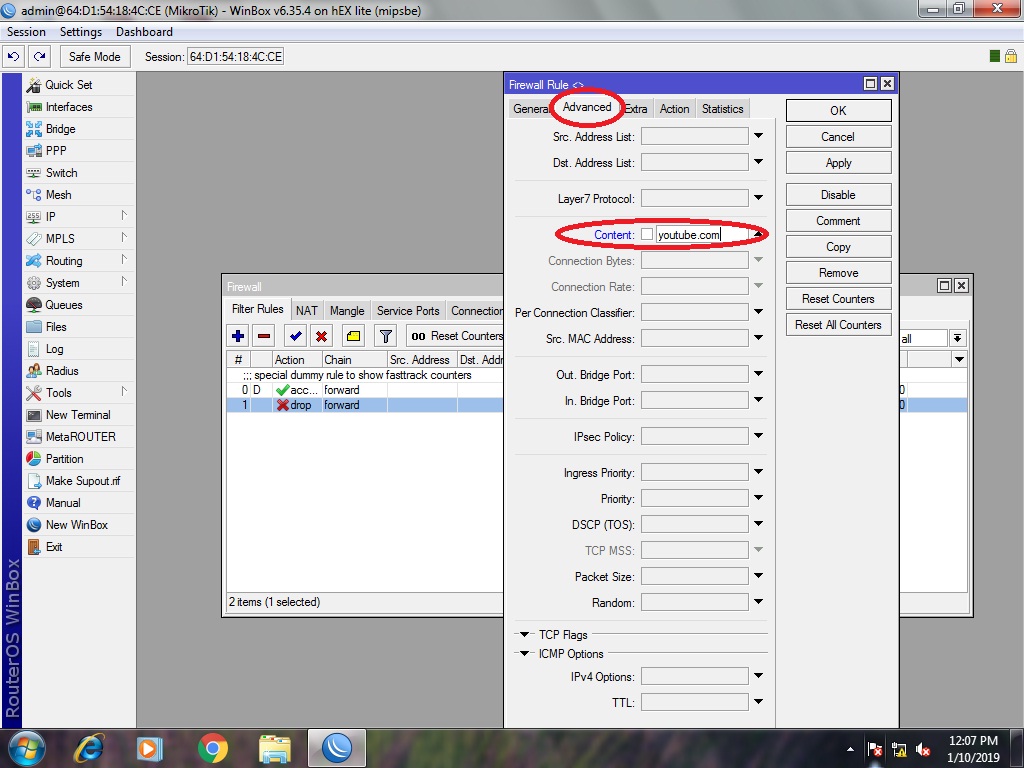Click the Apply button
The height and width of the screenshot is (768, 1024).
click(839, 163)
